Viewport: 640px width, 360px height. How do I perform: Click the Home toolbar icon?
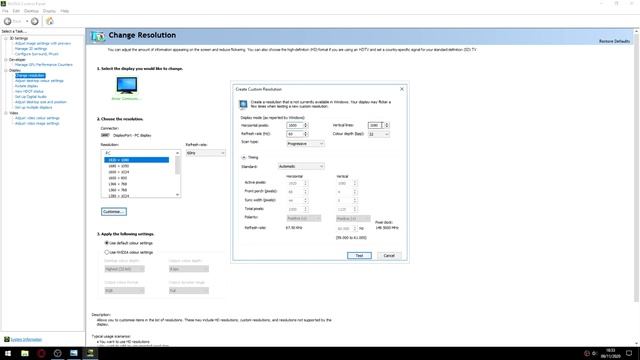click(x=50, y=21)
